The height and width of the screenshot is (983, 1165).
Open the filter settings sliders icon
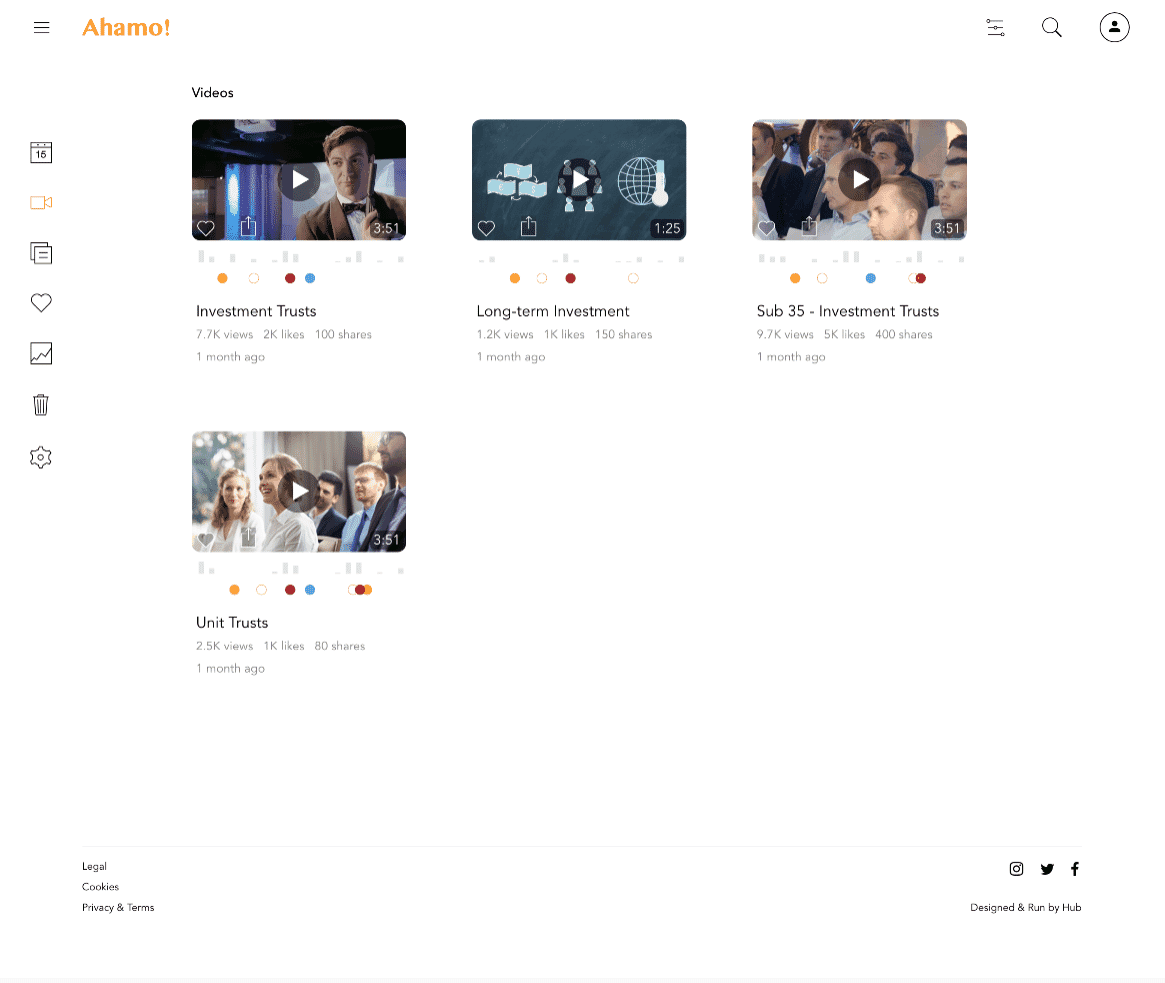pos(995,27)
